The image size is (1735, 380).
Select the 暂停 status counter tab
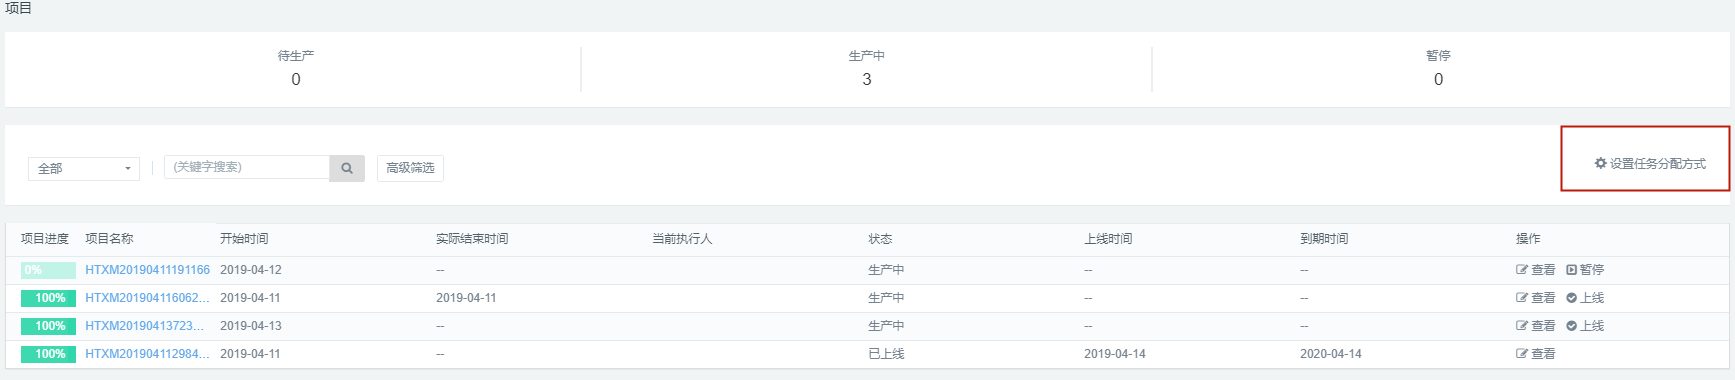[x=1438, y=68]
